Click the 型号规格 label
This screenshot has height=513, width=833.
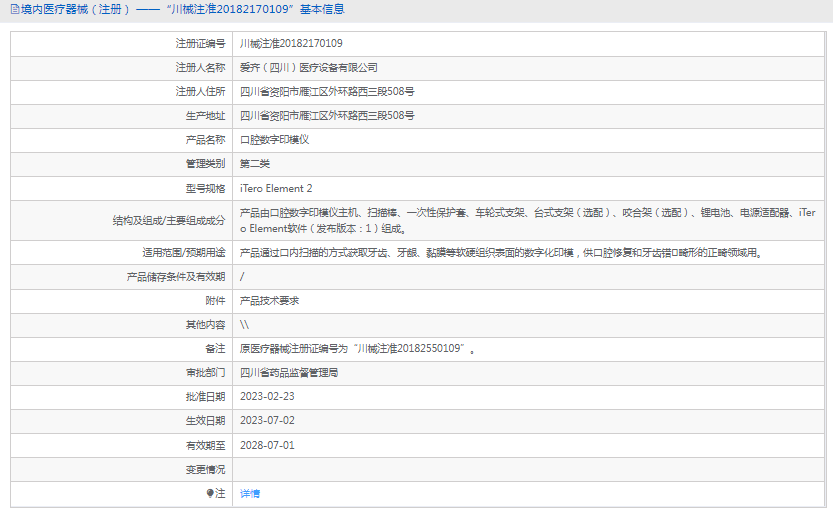205,188
